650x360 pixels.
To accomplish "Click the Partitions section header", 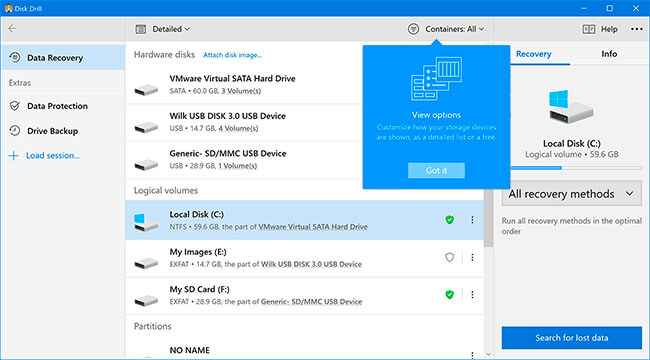I will [x=153, y=326].
